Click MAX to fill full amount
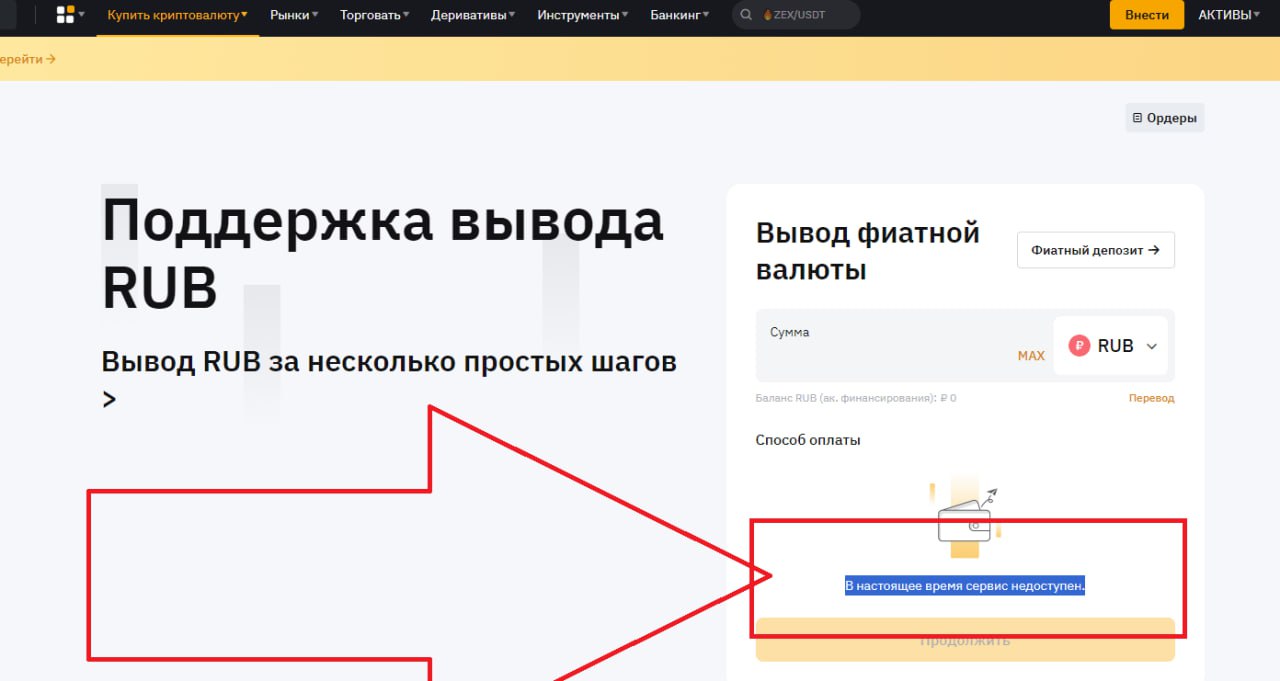The height and width of the screenshot is (681, 1280). [x=1030, y=356]
